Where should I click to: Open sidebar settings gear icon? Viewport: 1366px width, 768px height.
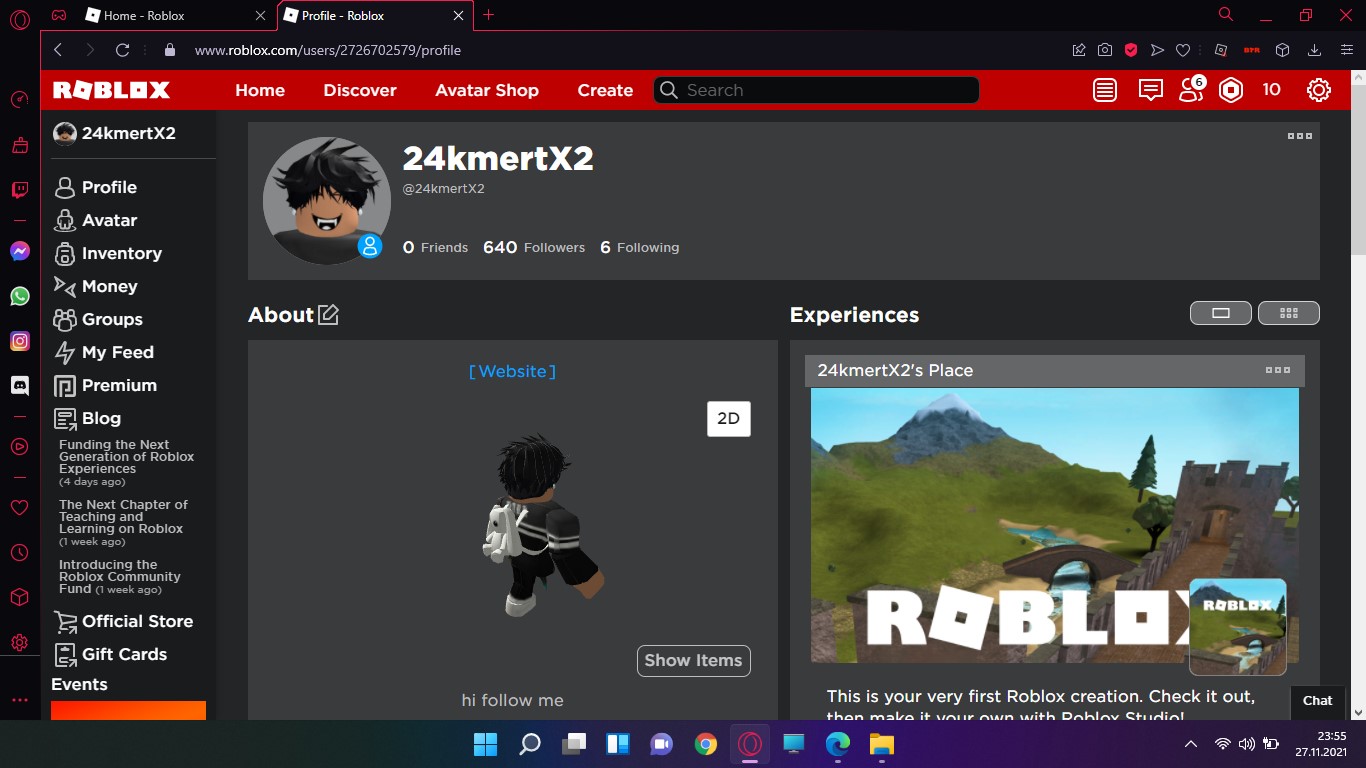tap(19, 642)
